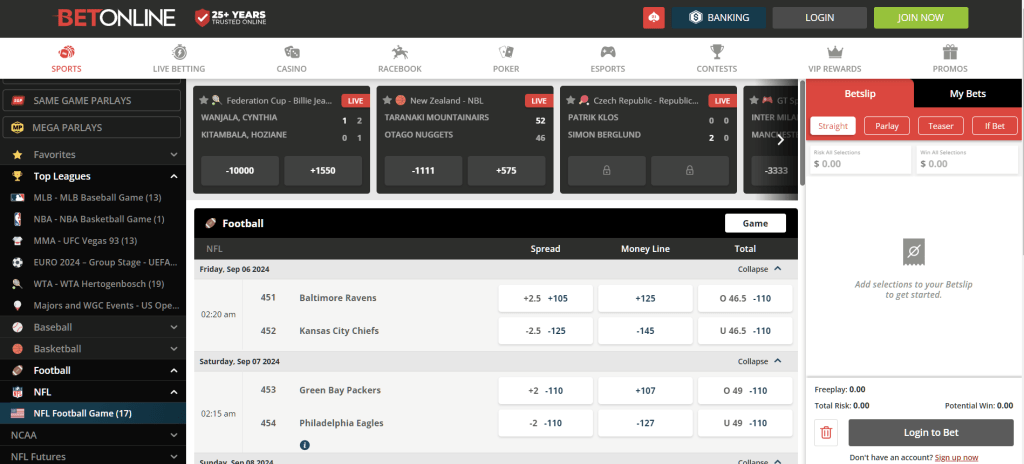Open the Poker cards icon
Viewport: 1024px width, 464px height.
coord(506,52)
